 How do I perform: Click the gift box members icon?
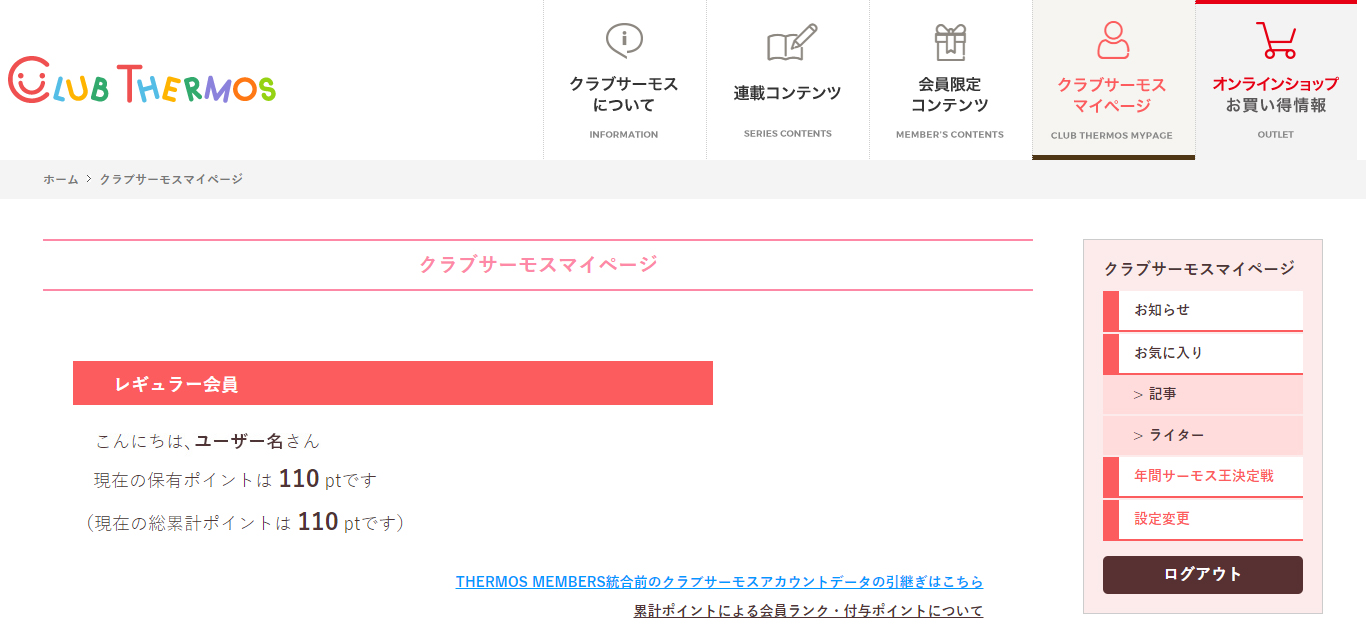(950, 41)
